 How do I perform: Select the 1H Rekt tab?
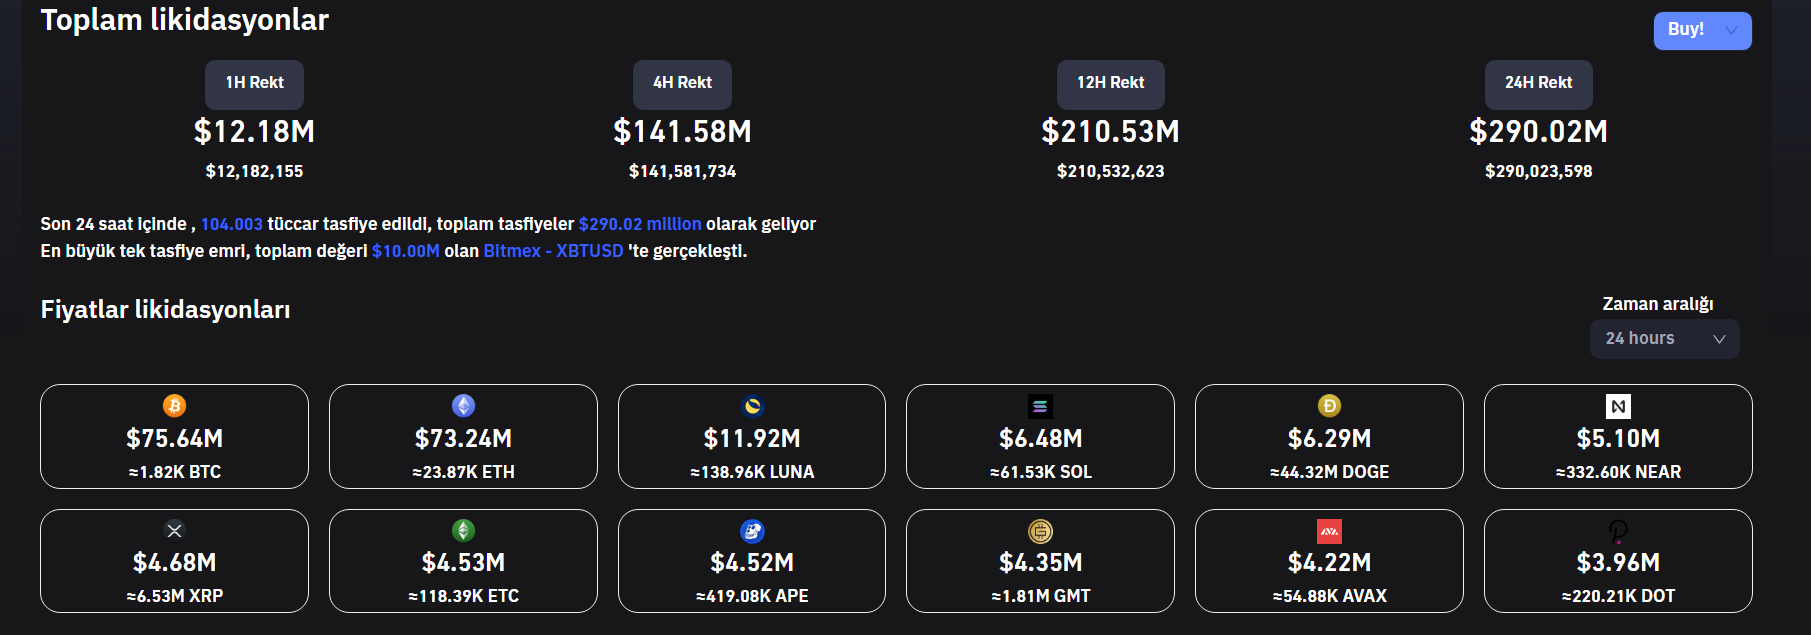(x=254, y=84)
